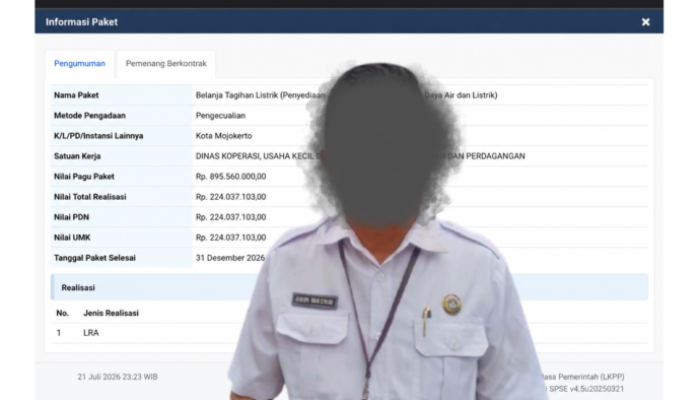Viewport: 700px width, 400px height.
Task: Click the 31 Desember 2026 date
Action: (x=230, y=258)
